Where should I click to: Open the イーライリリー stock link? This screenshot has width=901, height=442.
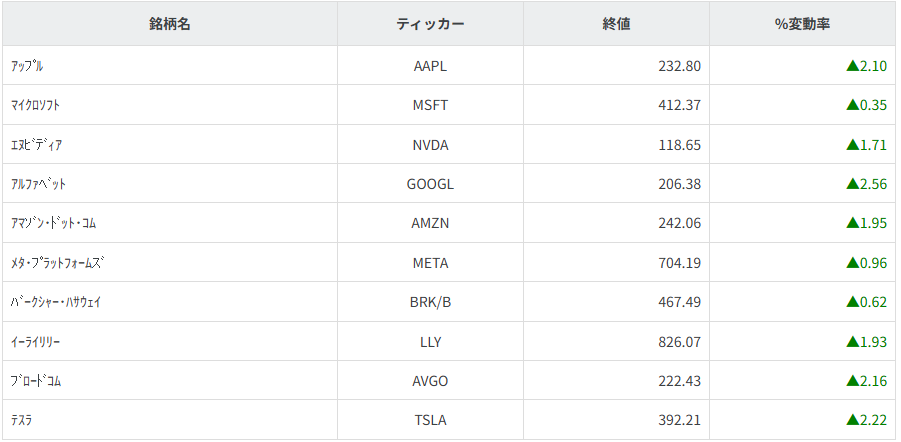click(36, 342)
